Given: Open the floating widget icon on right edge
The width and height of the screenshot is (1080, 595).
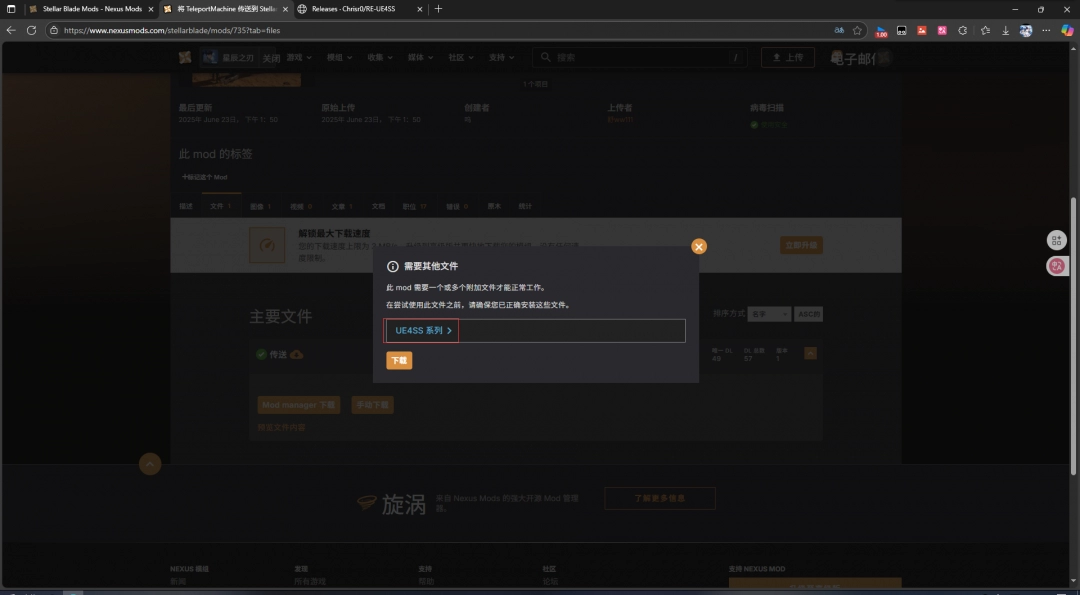Looking at the screenshot, I should point(1056,240).
